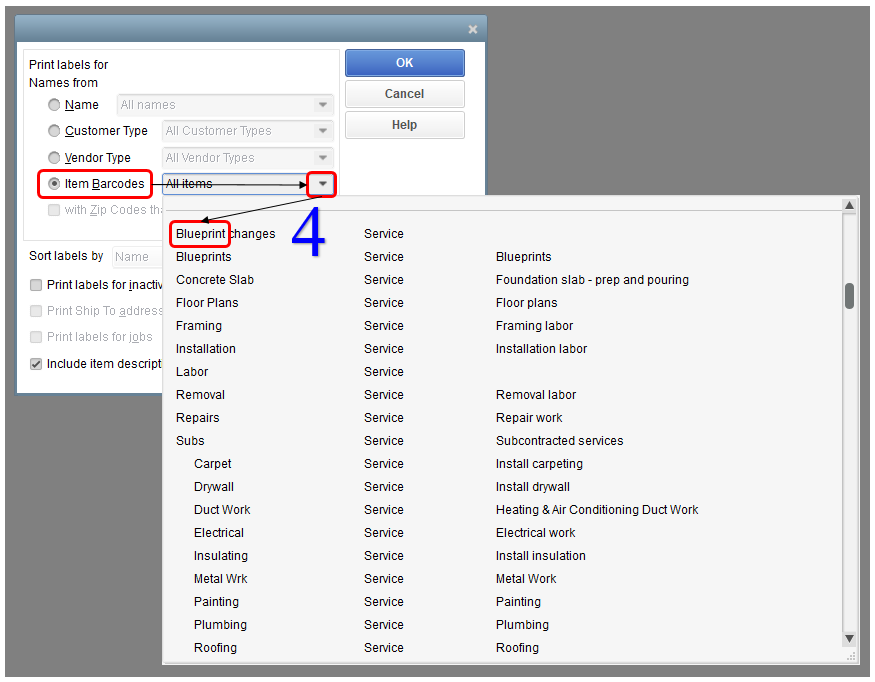Choose Framing from the item list
Viewport: 875px width, 682px height.
pyautogui.click(x=201, y=325)
